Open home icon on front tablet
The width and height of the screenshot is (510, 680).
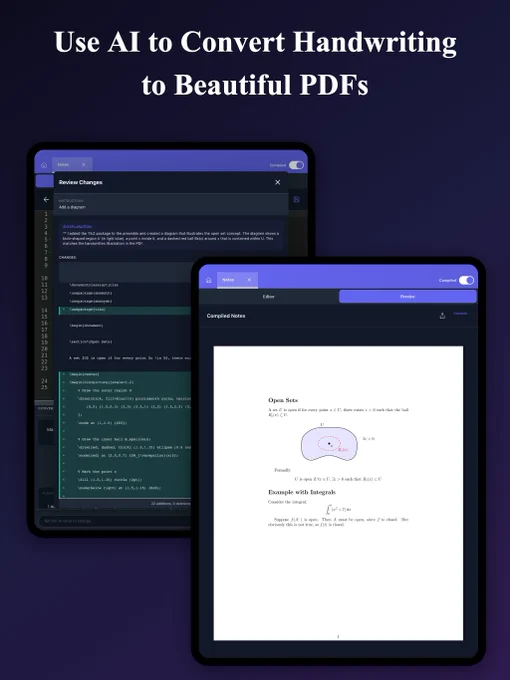tap(209, 280)
